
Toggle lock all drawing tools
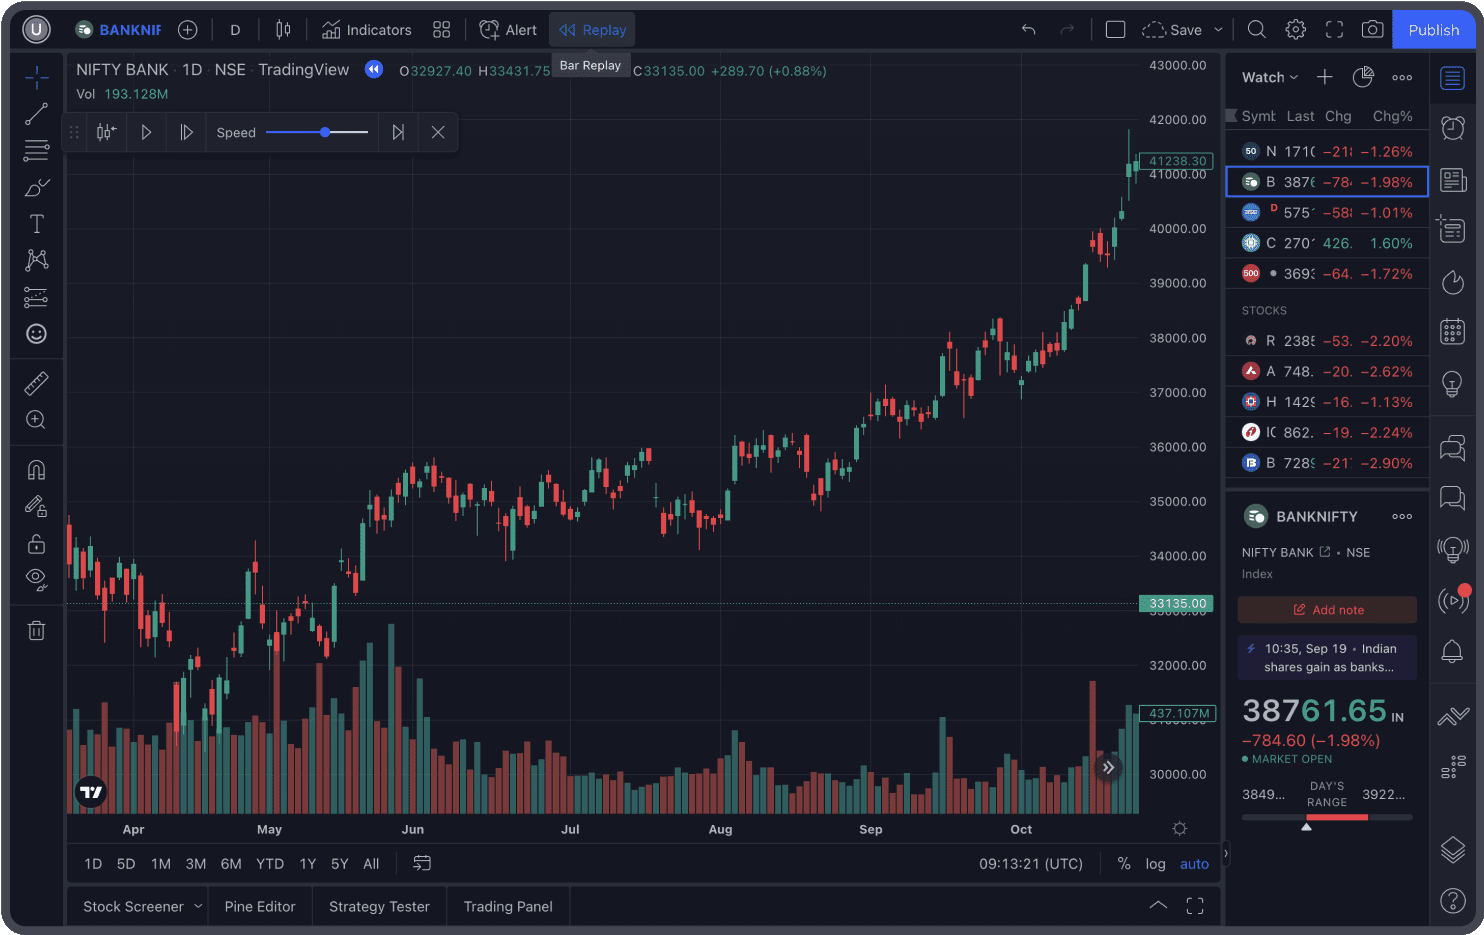36,543
